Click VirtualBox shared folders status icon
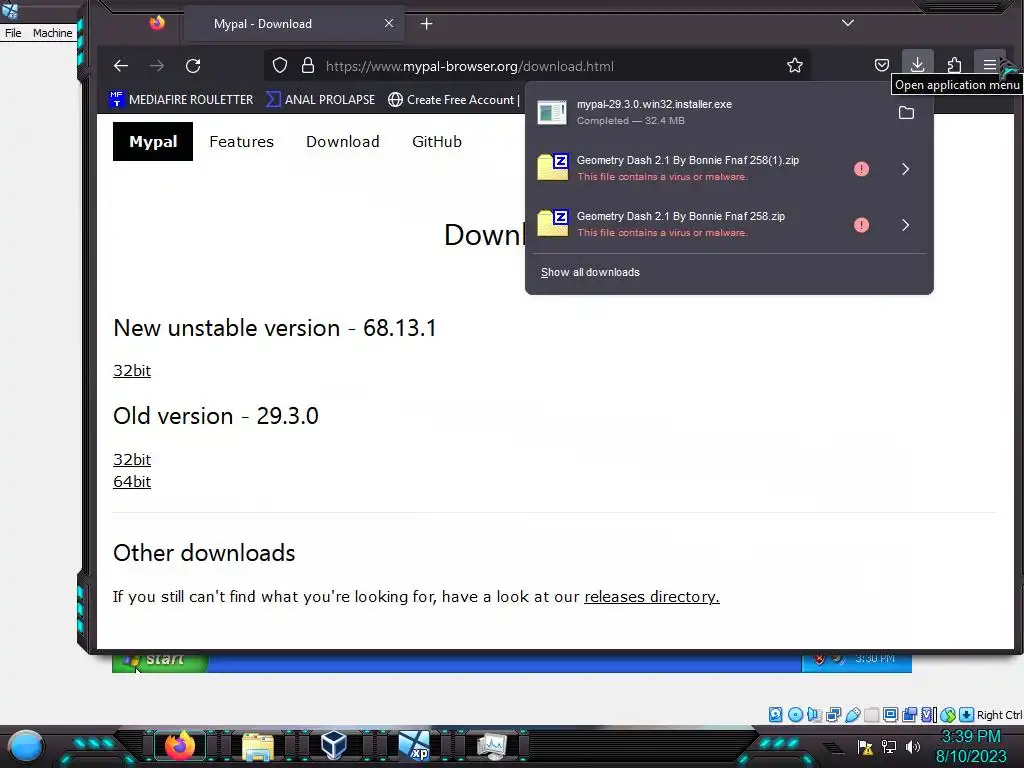The image size is (1024, 768). click(x=872, y=714)
